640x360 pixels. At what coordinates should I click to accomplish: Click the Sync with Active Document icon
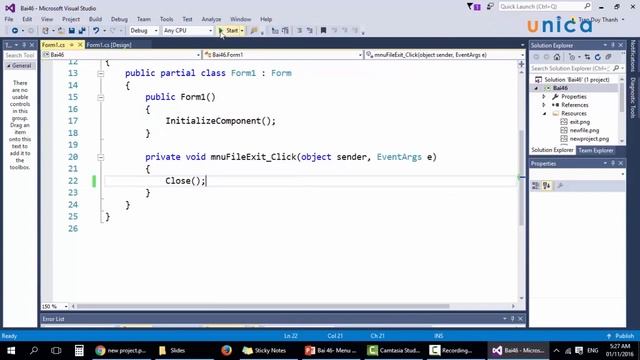pos(587,57)
